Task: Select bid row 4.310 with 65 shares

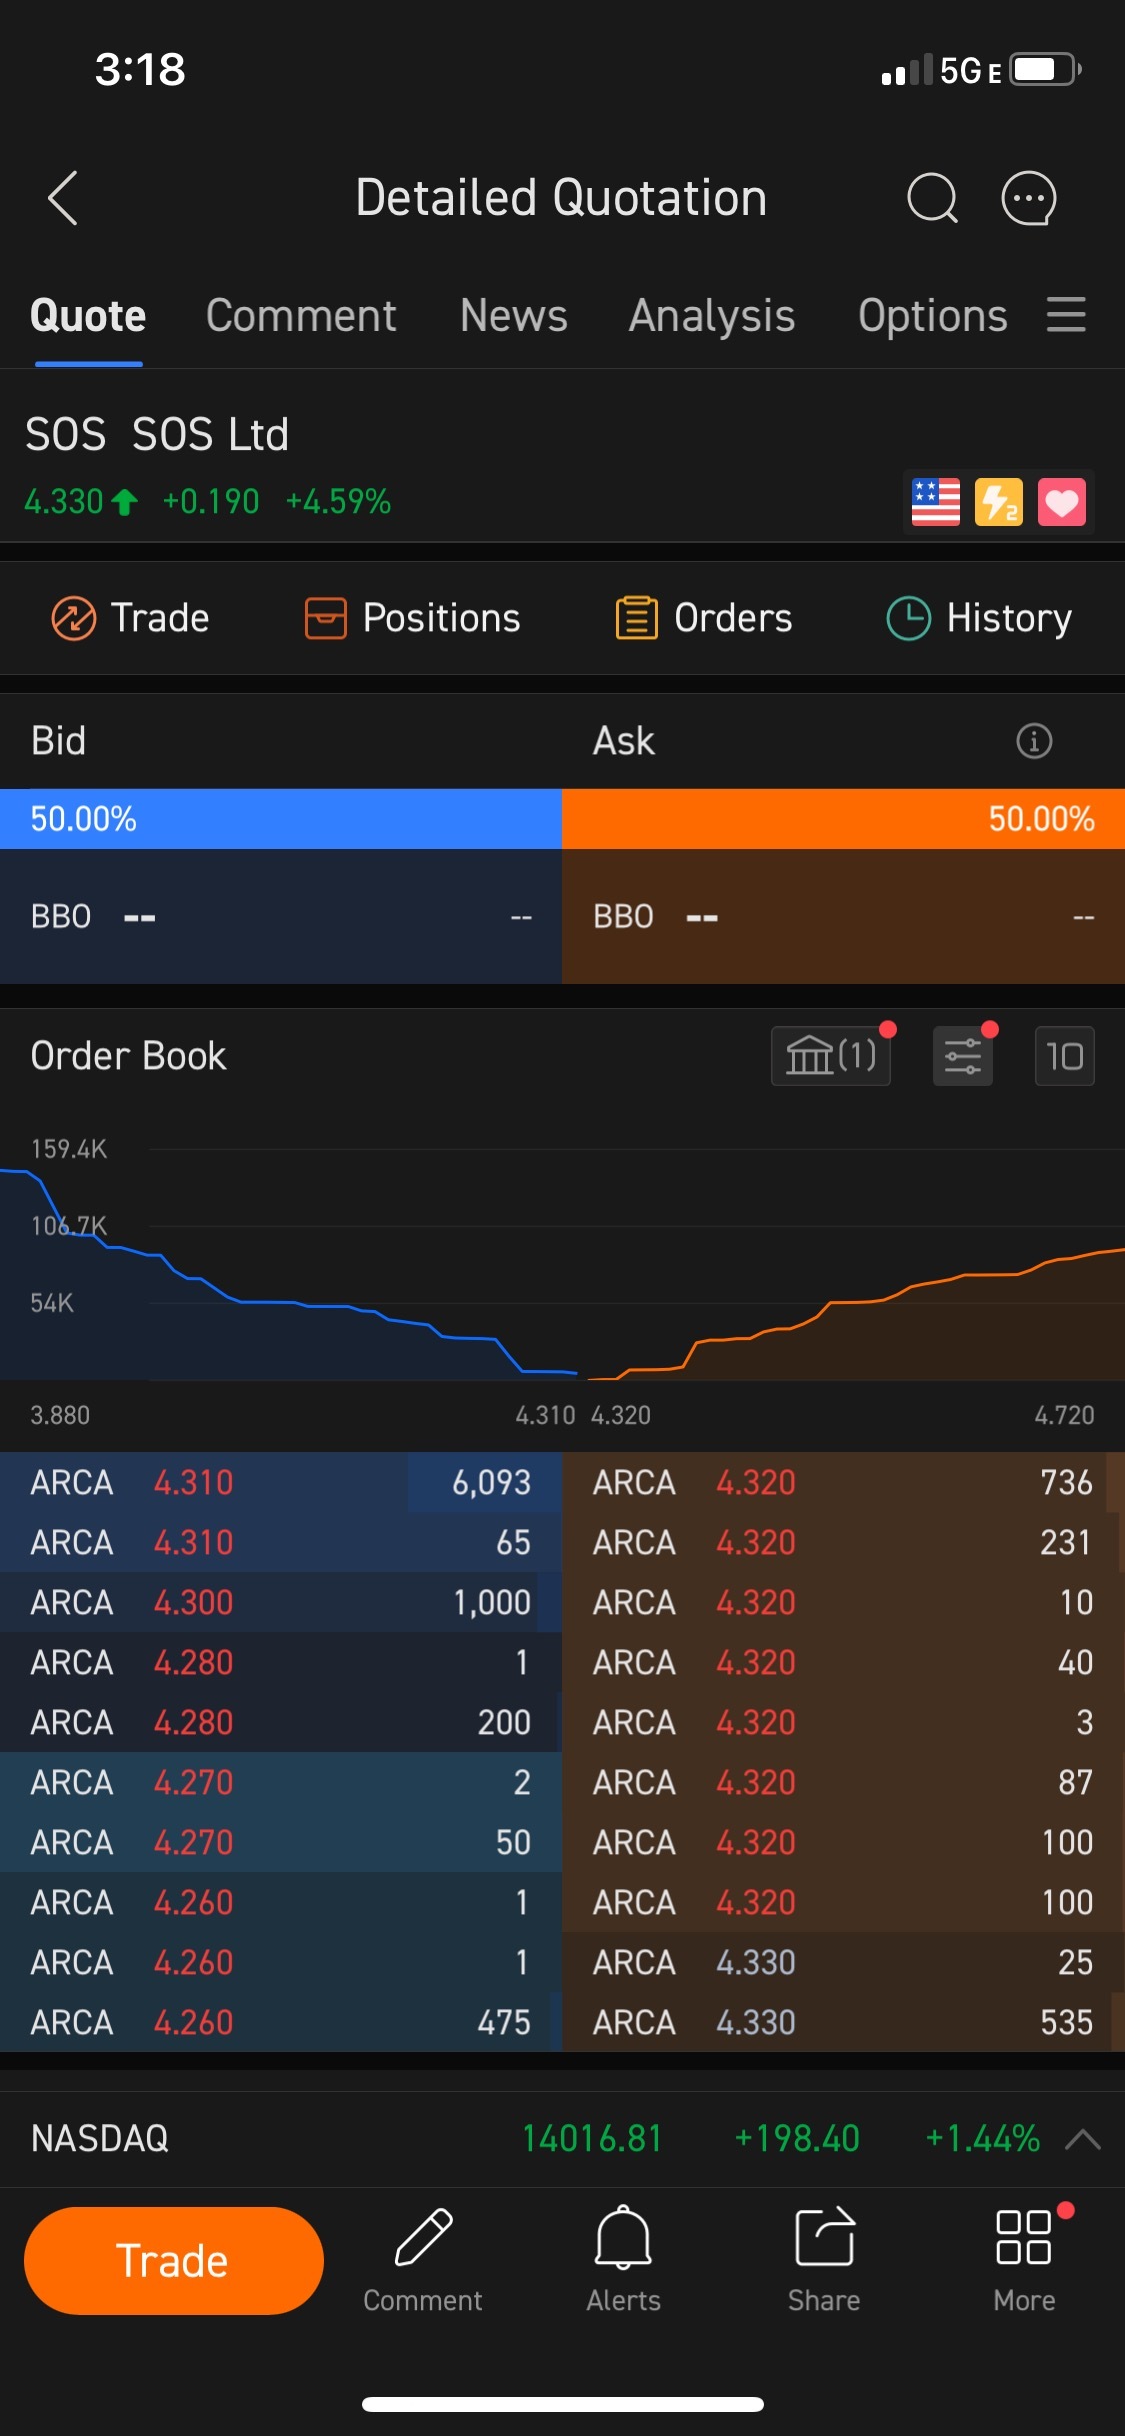Action: [x=281, y=1542]
